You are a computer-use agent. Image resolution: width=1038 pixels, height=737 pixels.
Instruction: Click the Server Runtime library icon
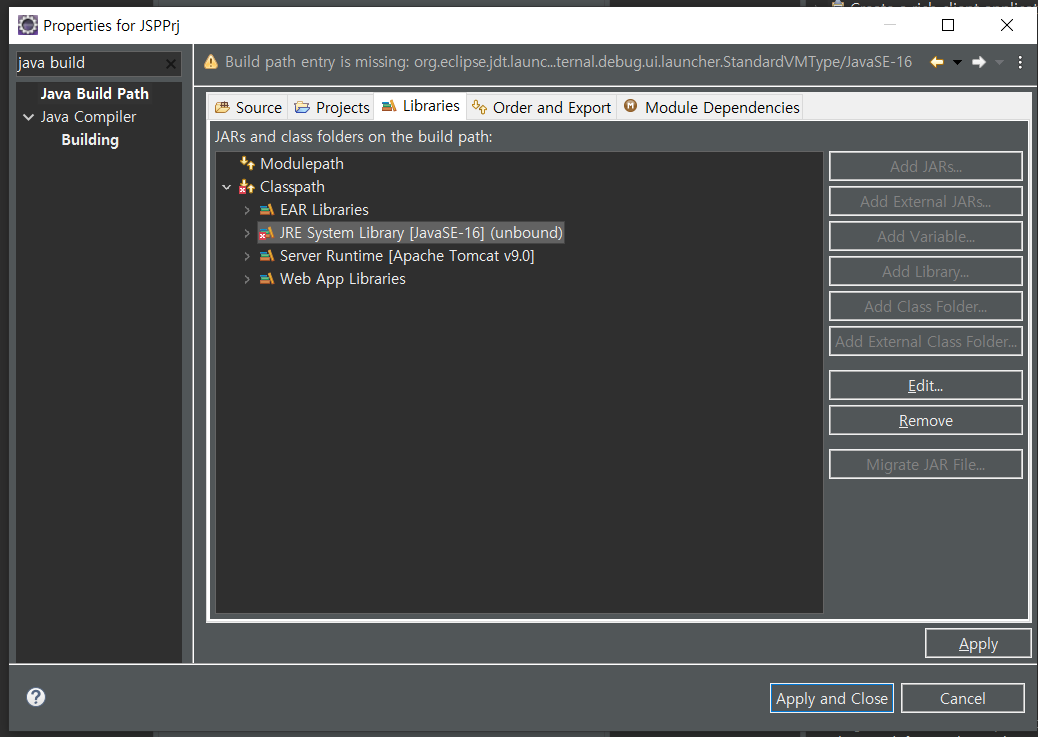click(x=266, y=256)
